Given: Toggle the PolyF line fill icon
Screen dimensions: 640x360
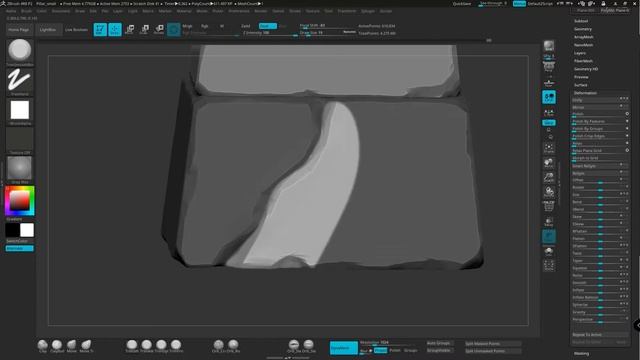Looking at the screenshot, I should pos(549,206).
